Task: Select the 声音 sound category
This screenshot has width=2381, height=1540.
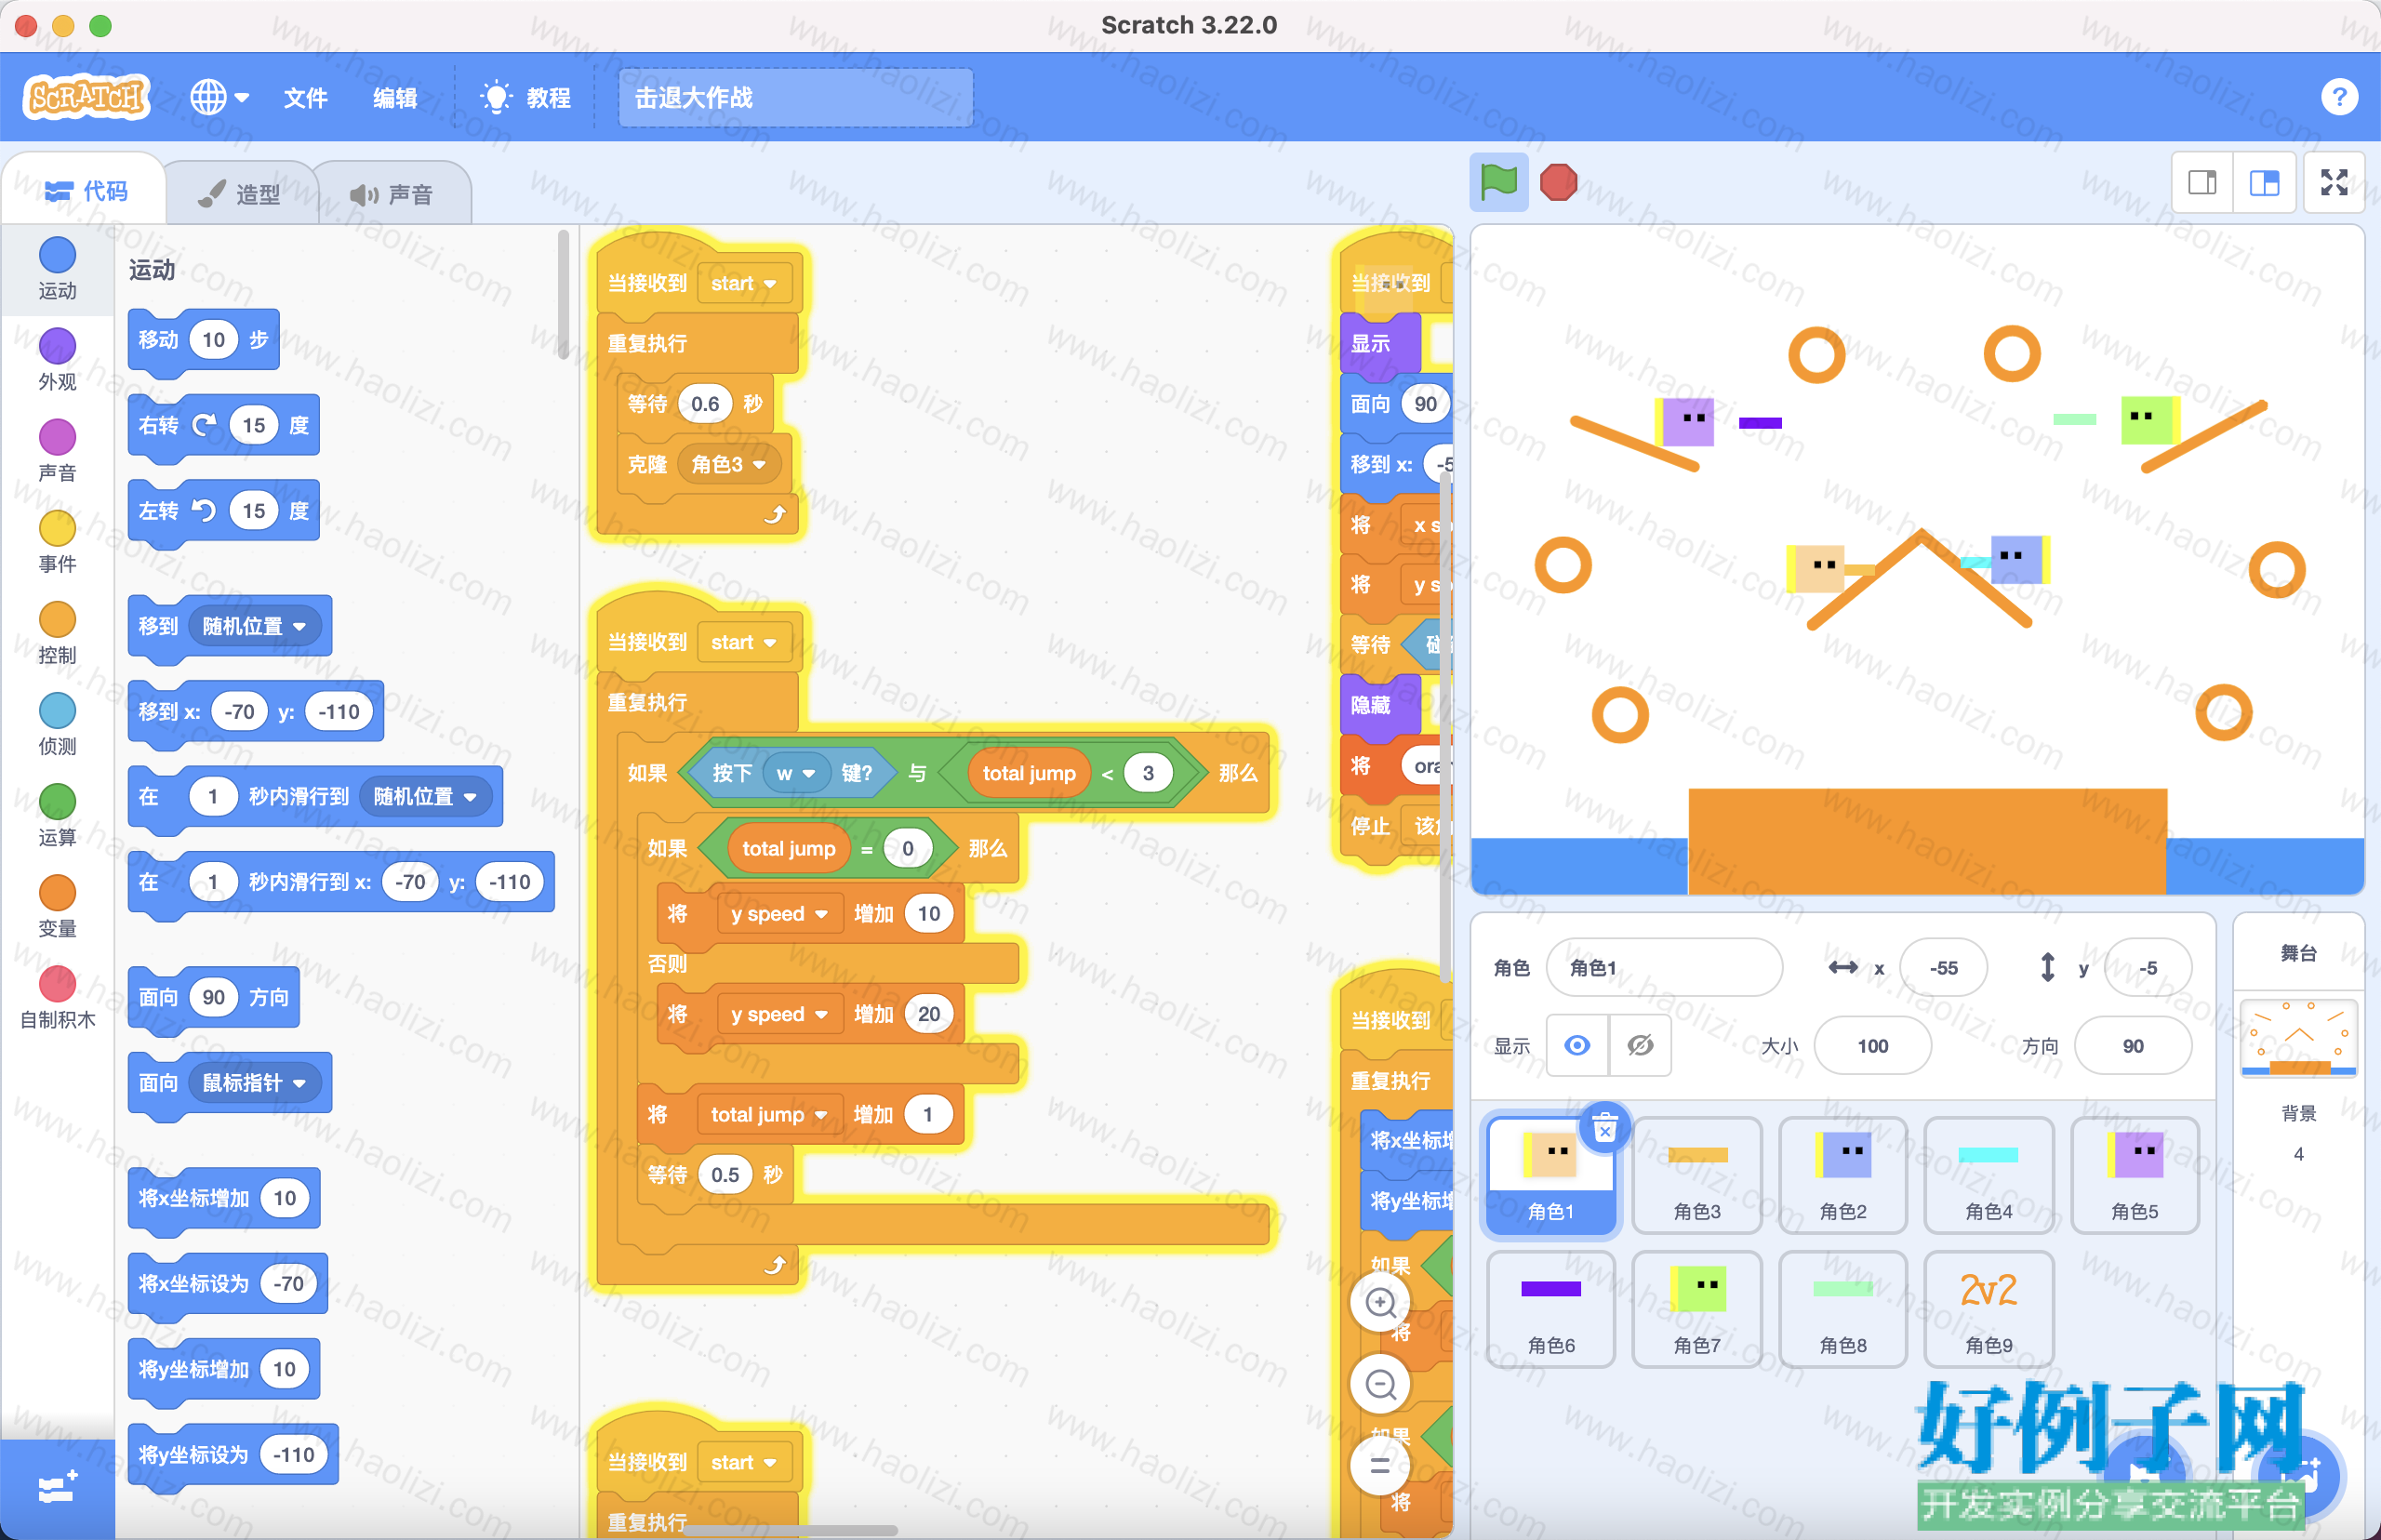Action: click(57, 450)
